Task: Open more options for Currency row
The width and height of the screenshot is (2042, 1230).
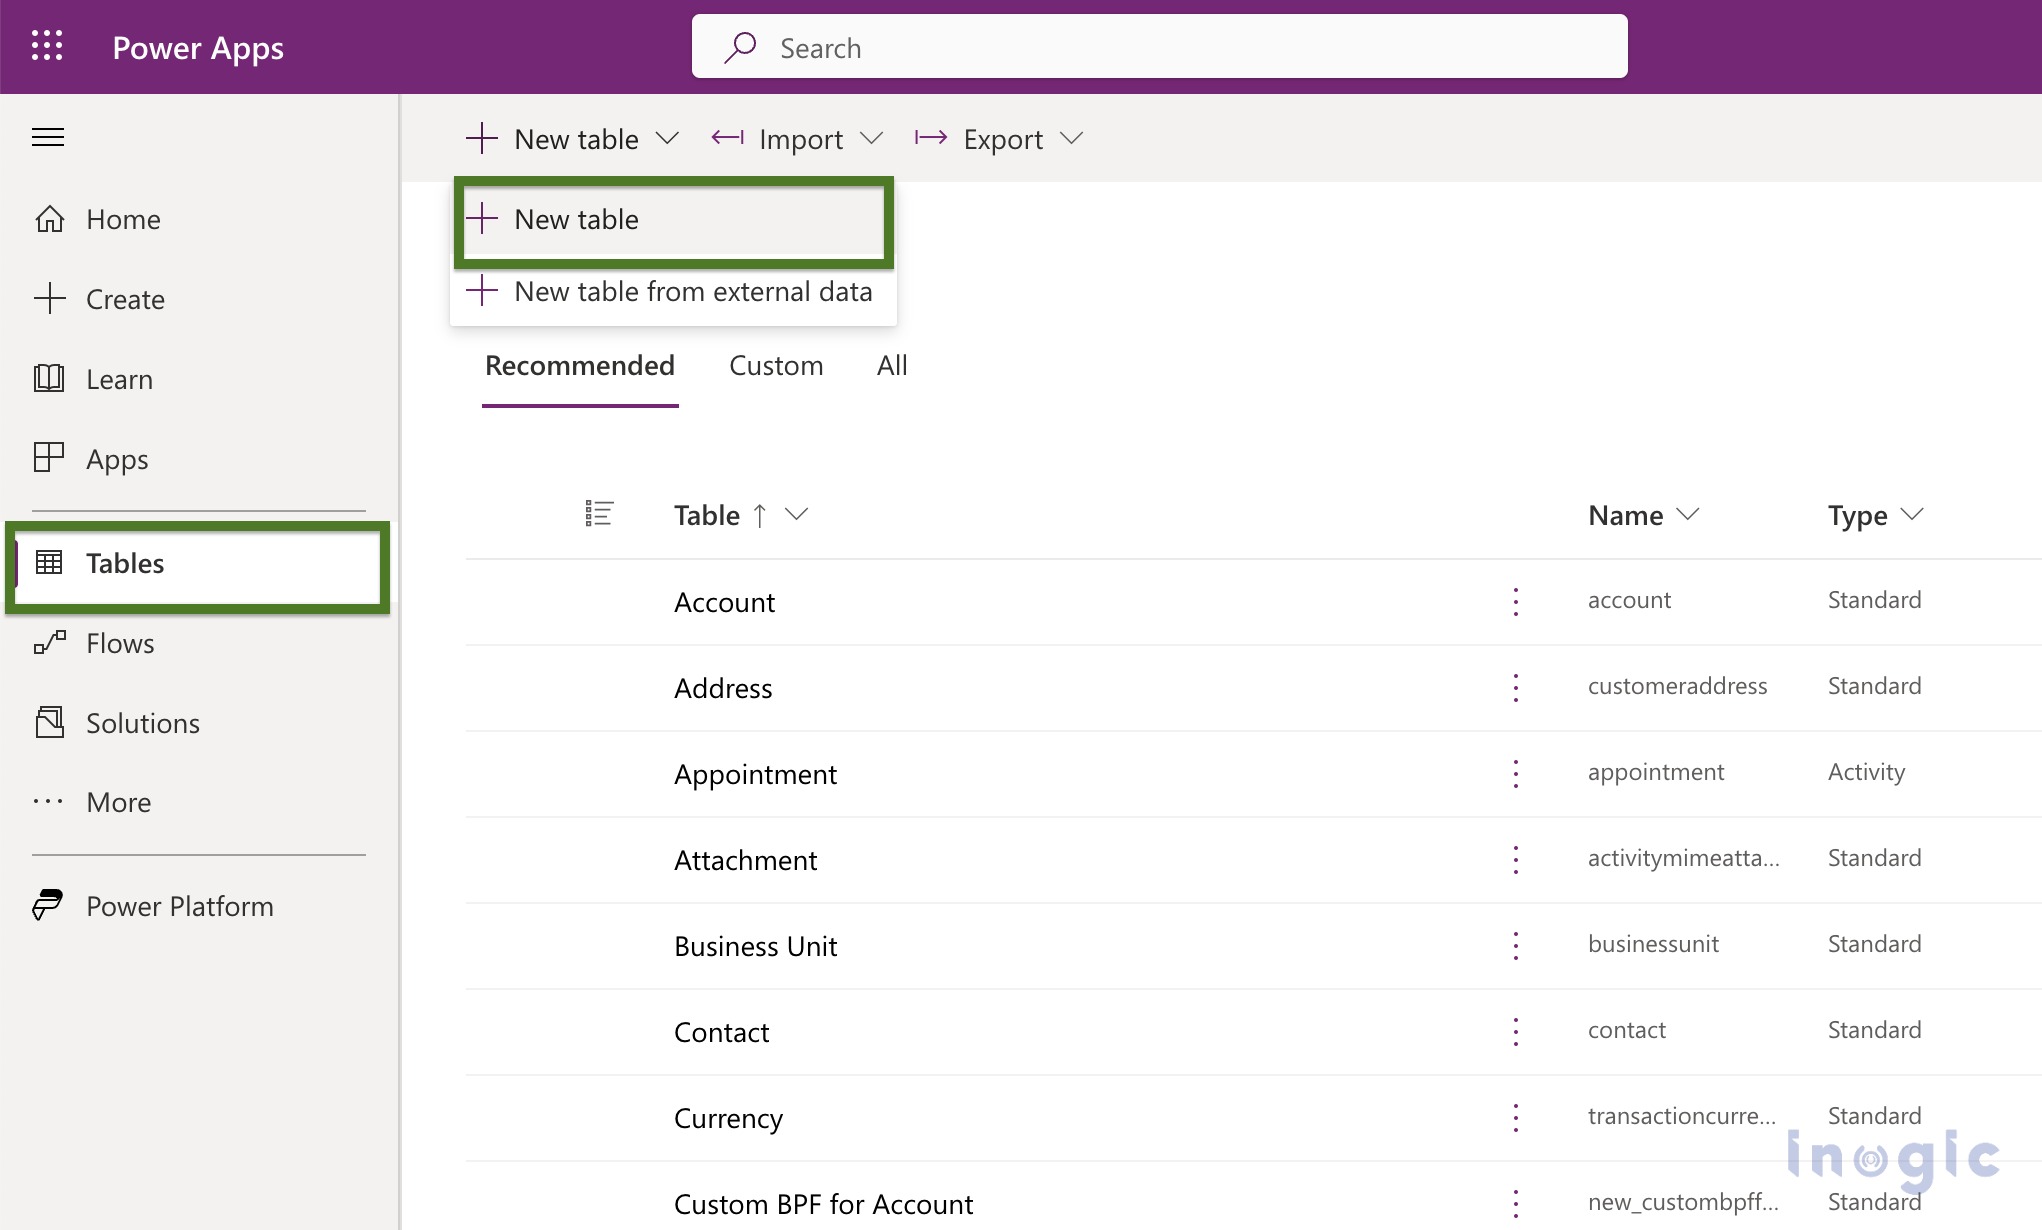Action: (x=1516, y=1117)
